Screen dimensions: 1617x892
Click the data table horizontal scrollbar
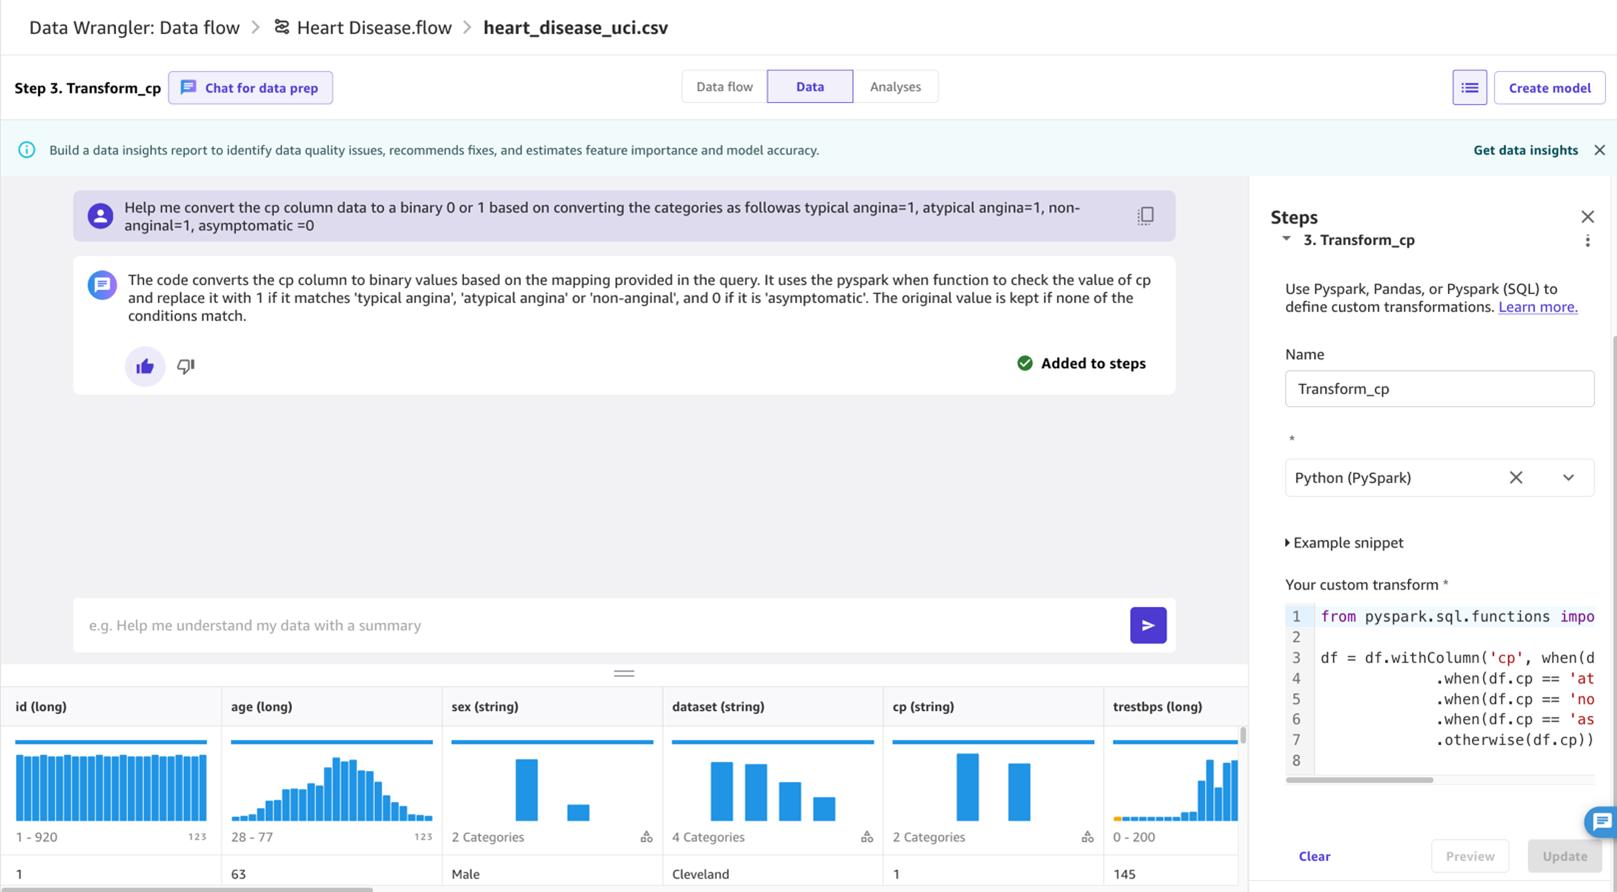[187, 889]
